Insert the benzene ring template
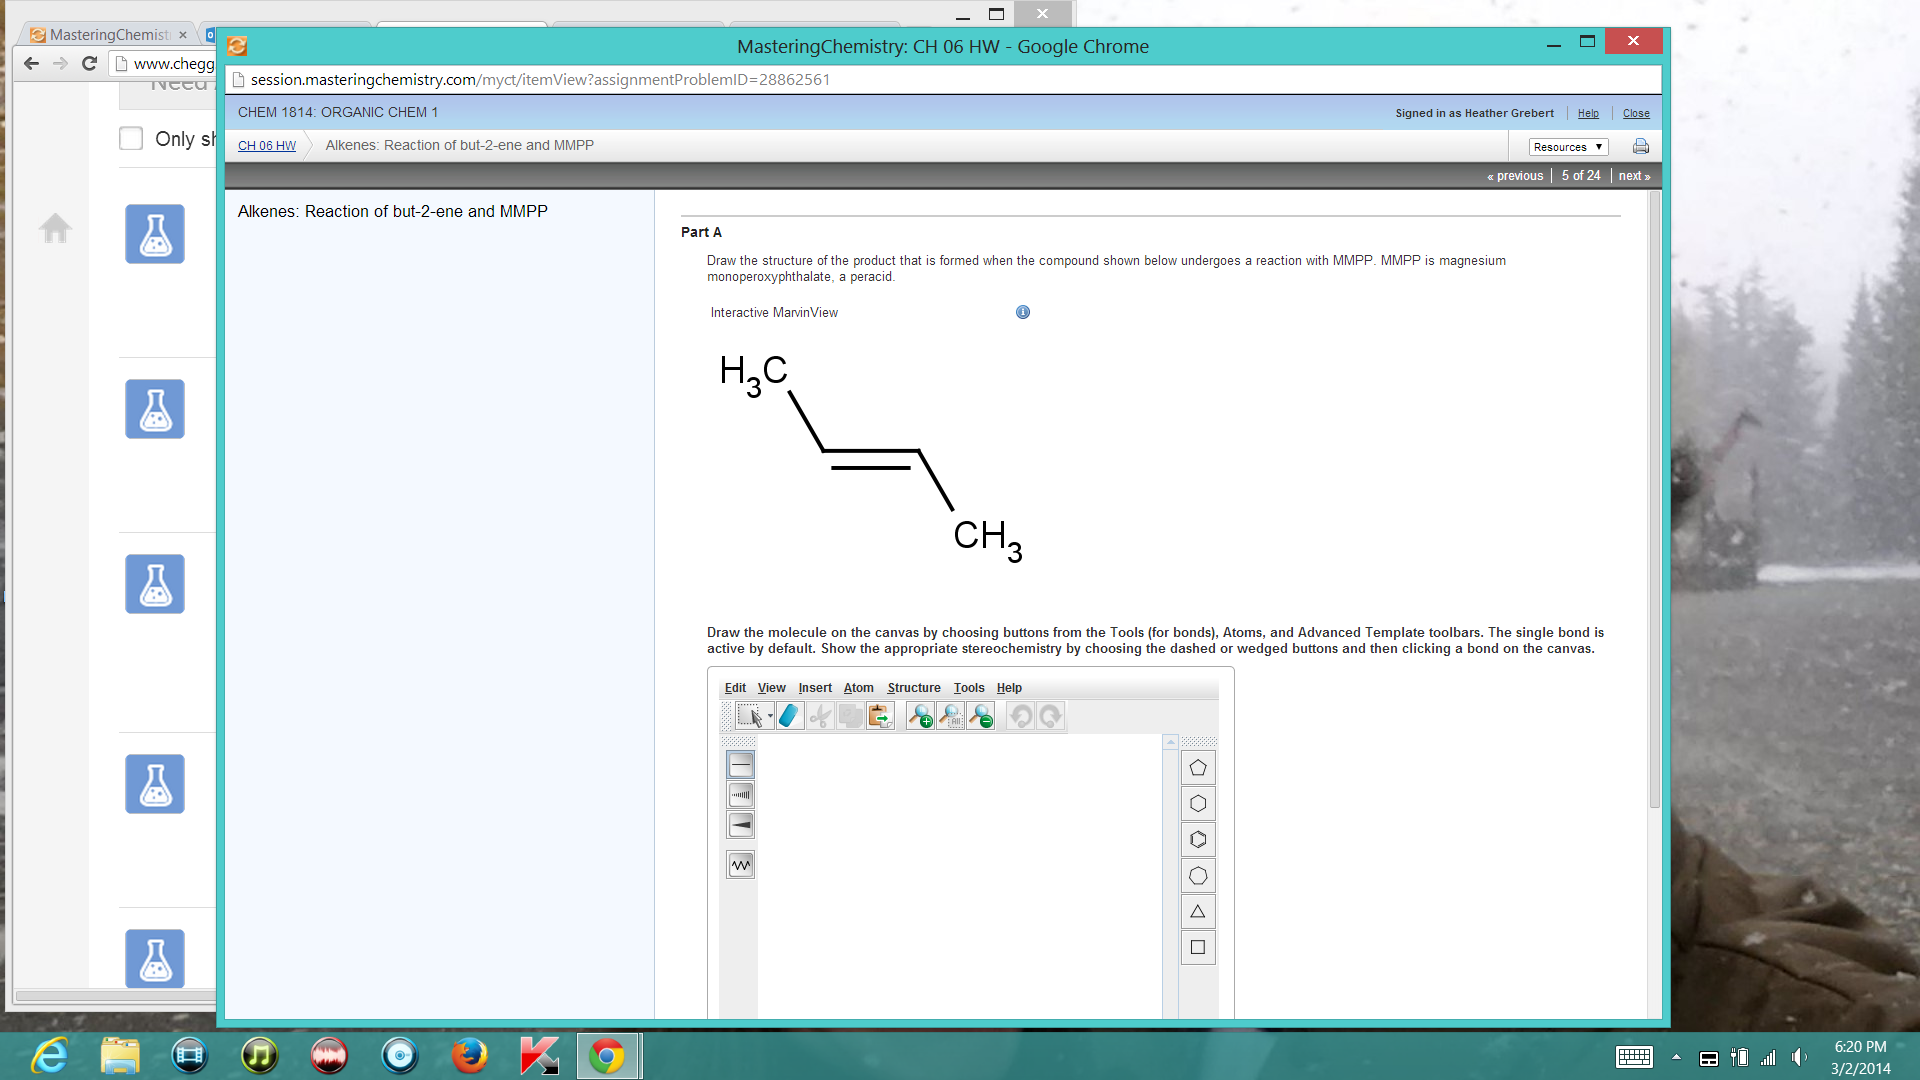 tap(1198, 840)
